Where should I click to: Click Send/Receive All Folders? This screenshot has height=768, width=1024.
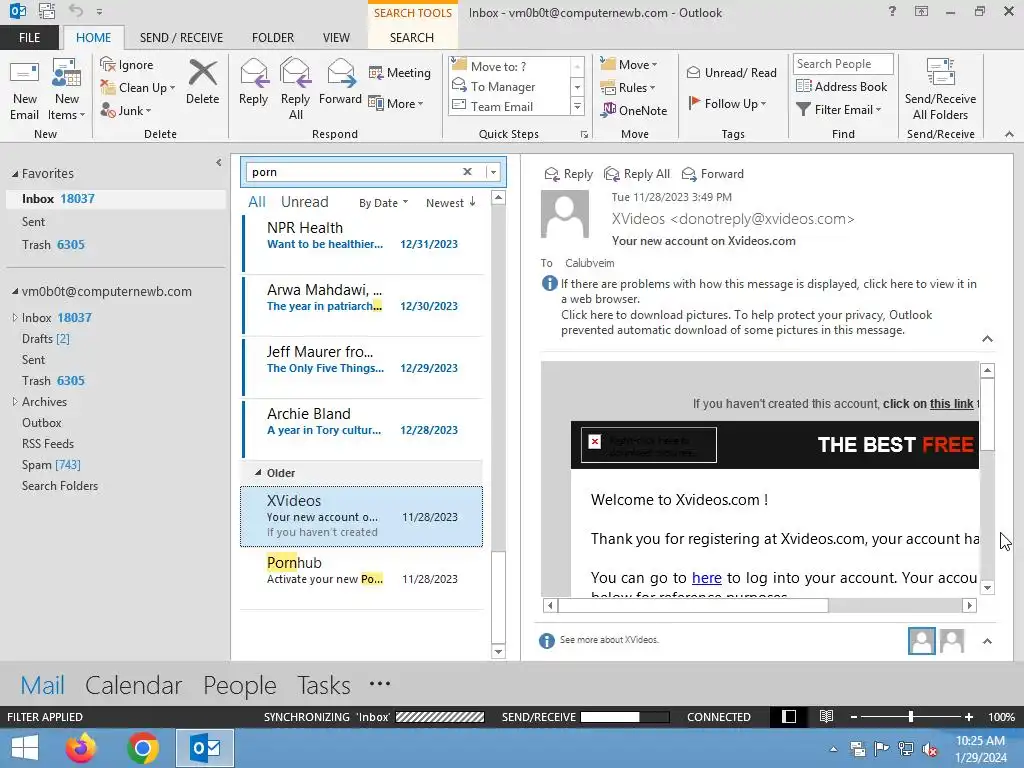[x=940, y=89]
